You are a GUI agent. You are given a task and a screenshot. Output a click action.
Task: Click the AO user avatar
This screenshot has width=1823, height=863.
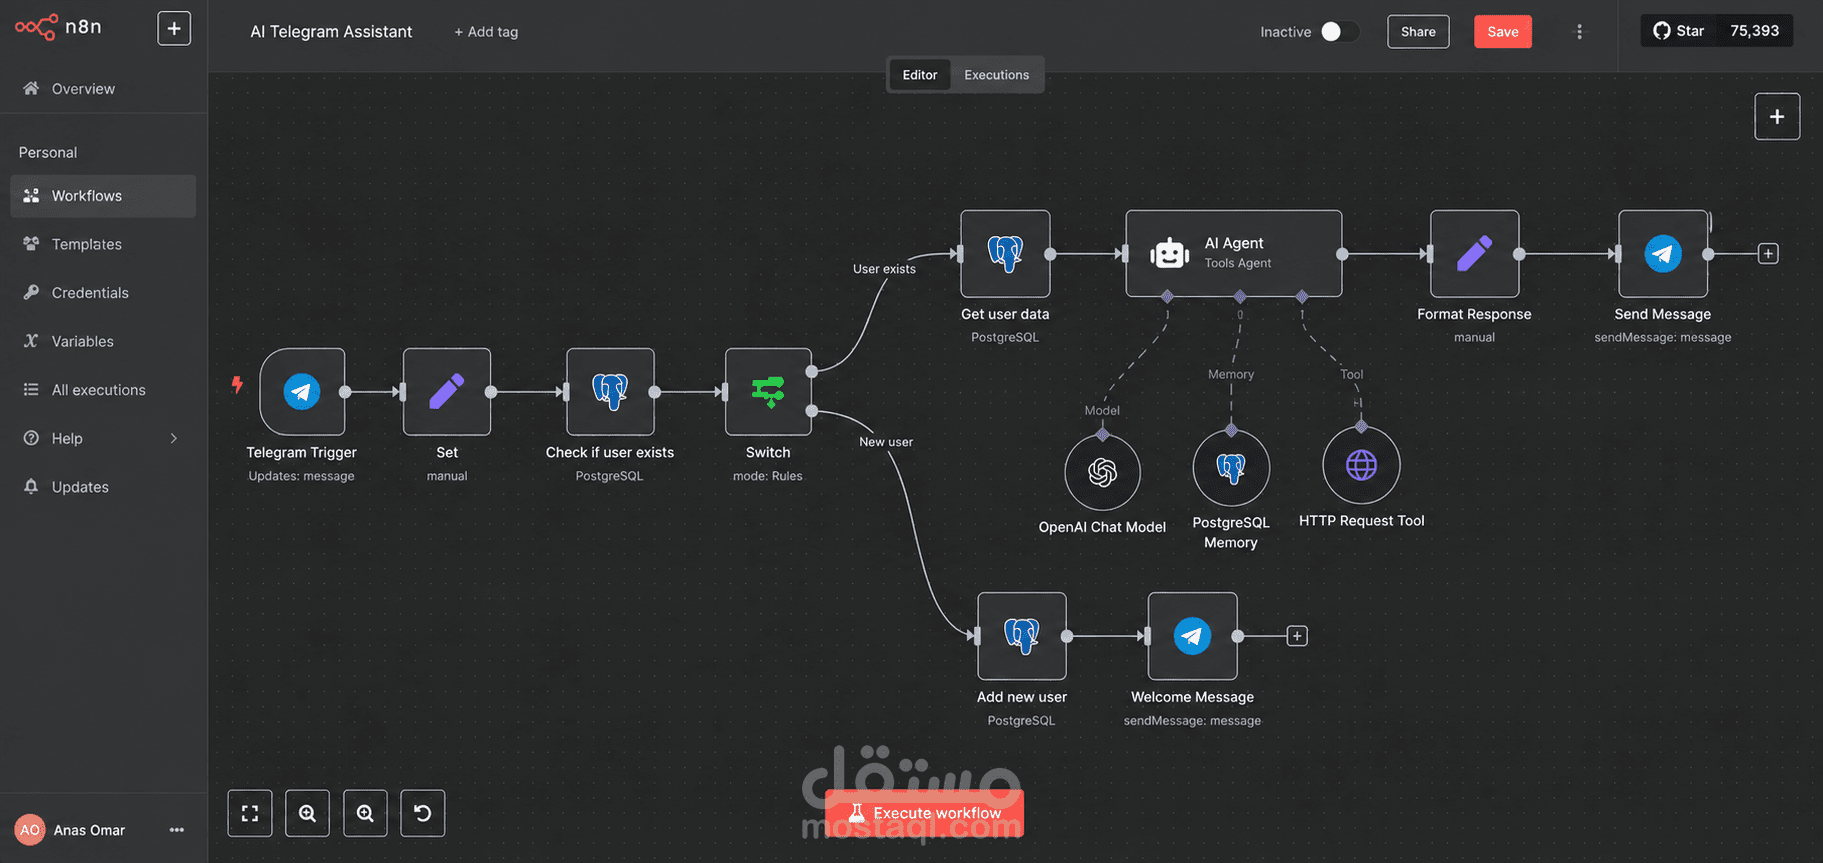click(x=30, y=830)
